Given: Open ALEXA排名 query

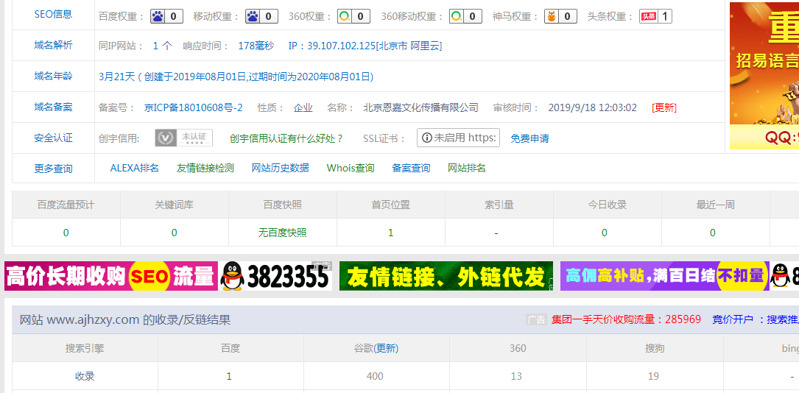Looking at the screenshot, I should pos(135,168).
